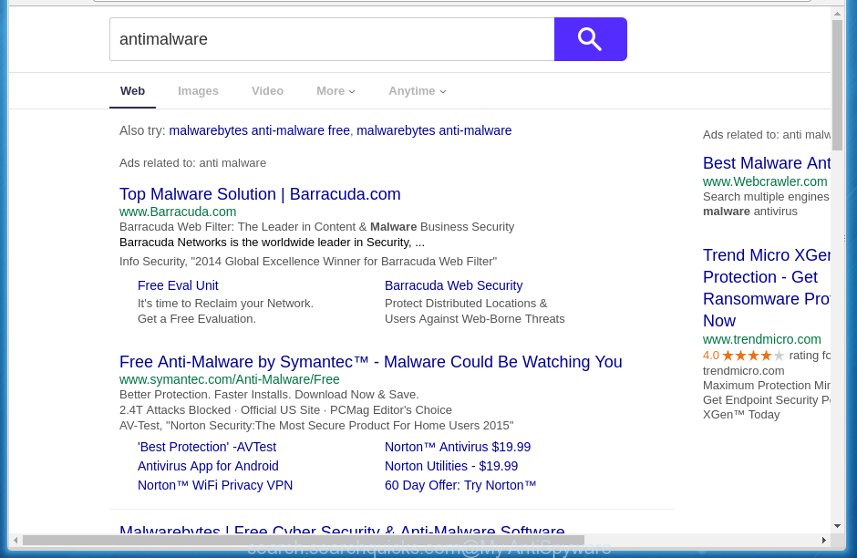The width and height of the screenshot is (857, 558).
Task: Click the horizontal scrollbar right arrow
Action: click(x=824, y=540)
